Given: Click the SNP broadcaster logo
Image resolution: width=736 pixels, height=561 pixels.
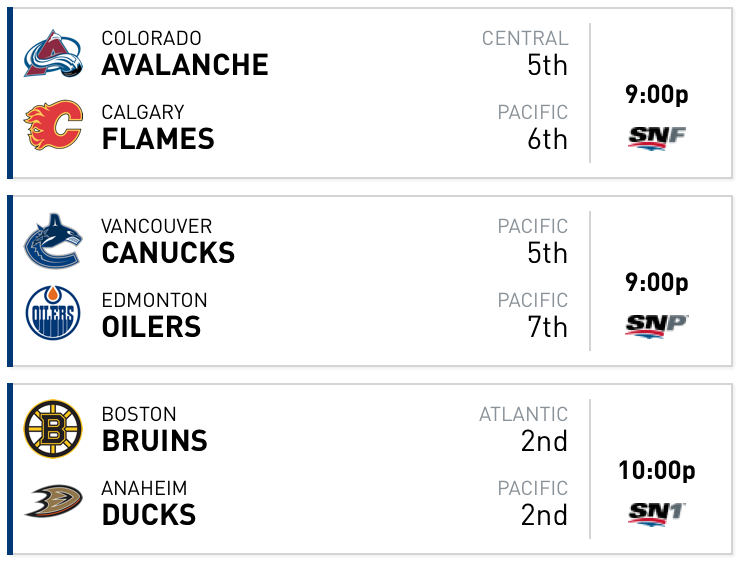Looking at the screenshot, I should 657,326.
